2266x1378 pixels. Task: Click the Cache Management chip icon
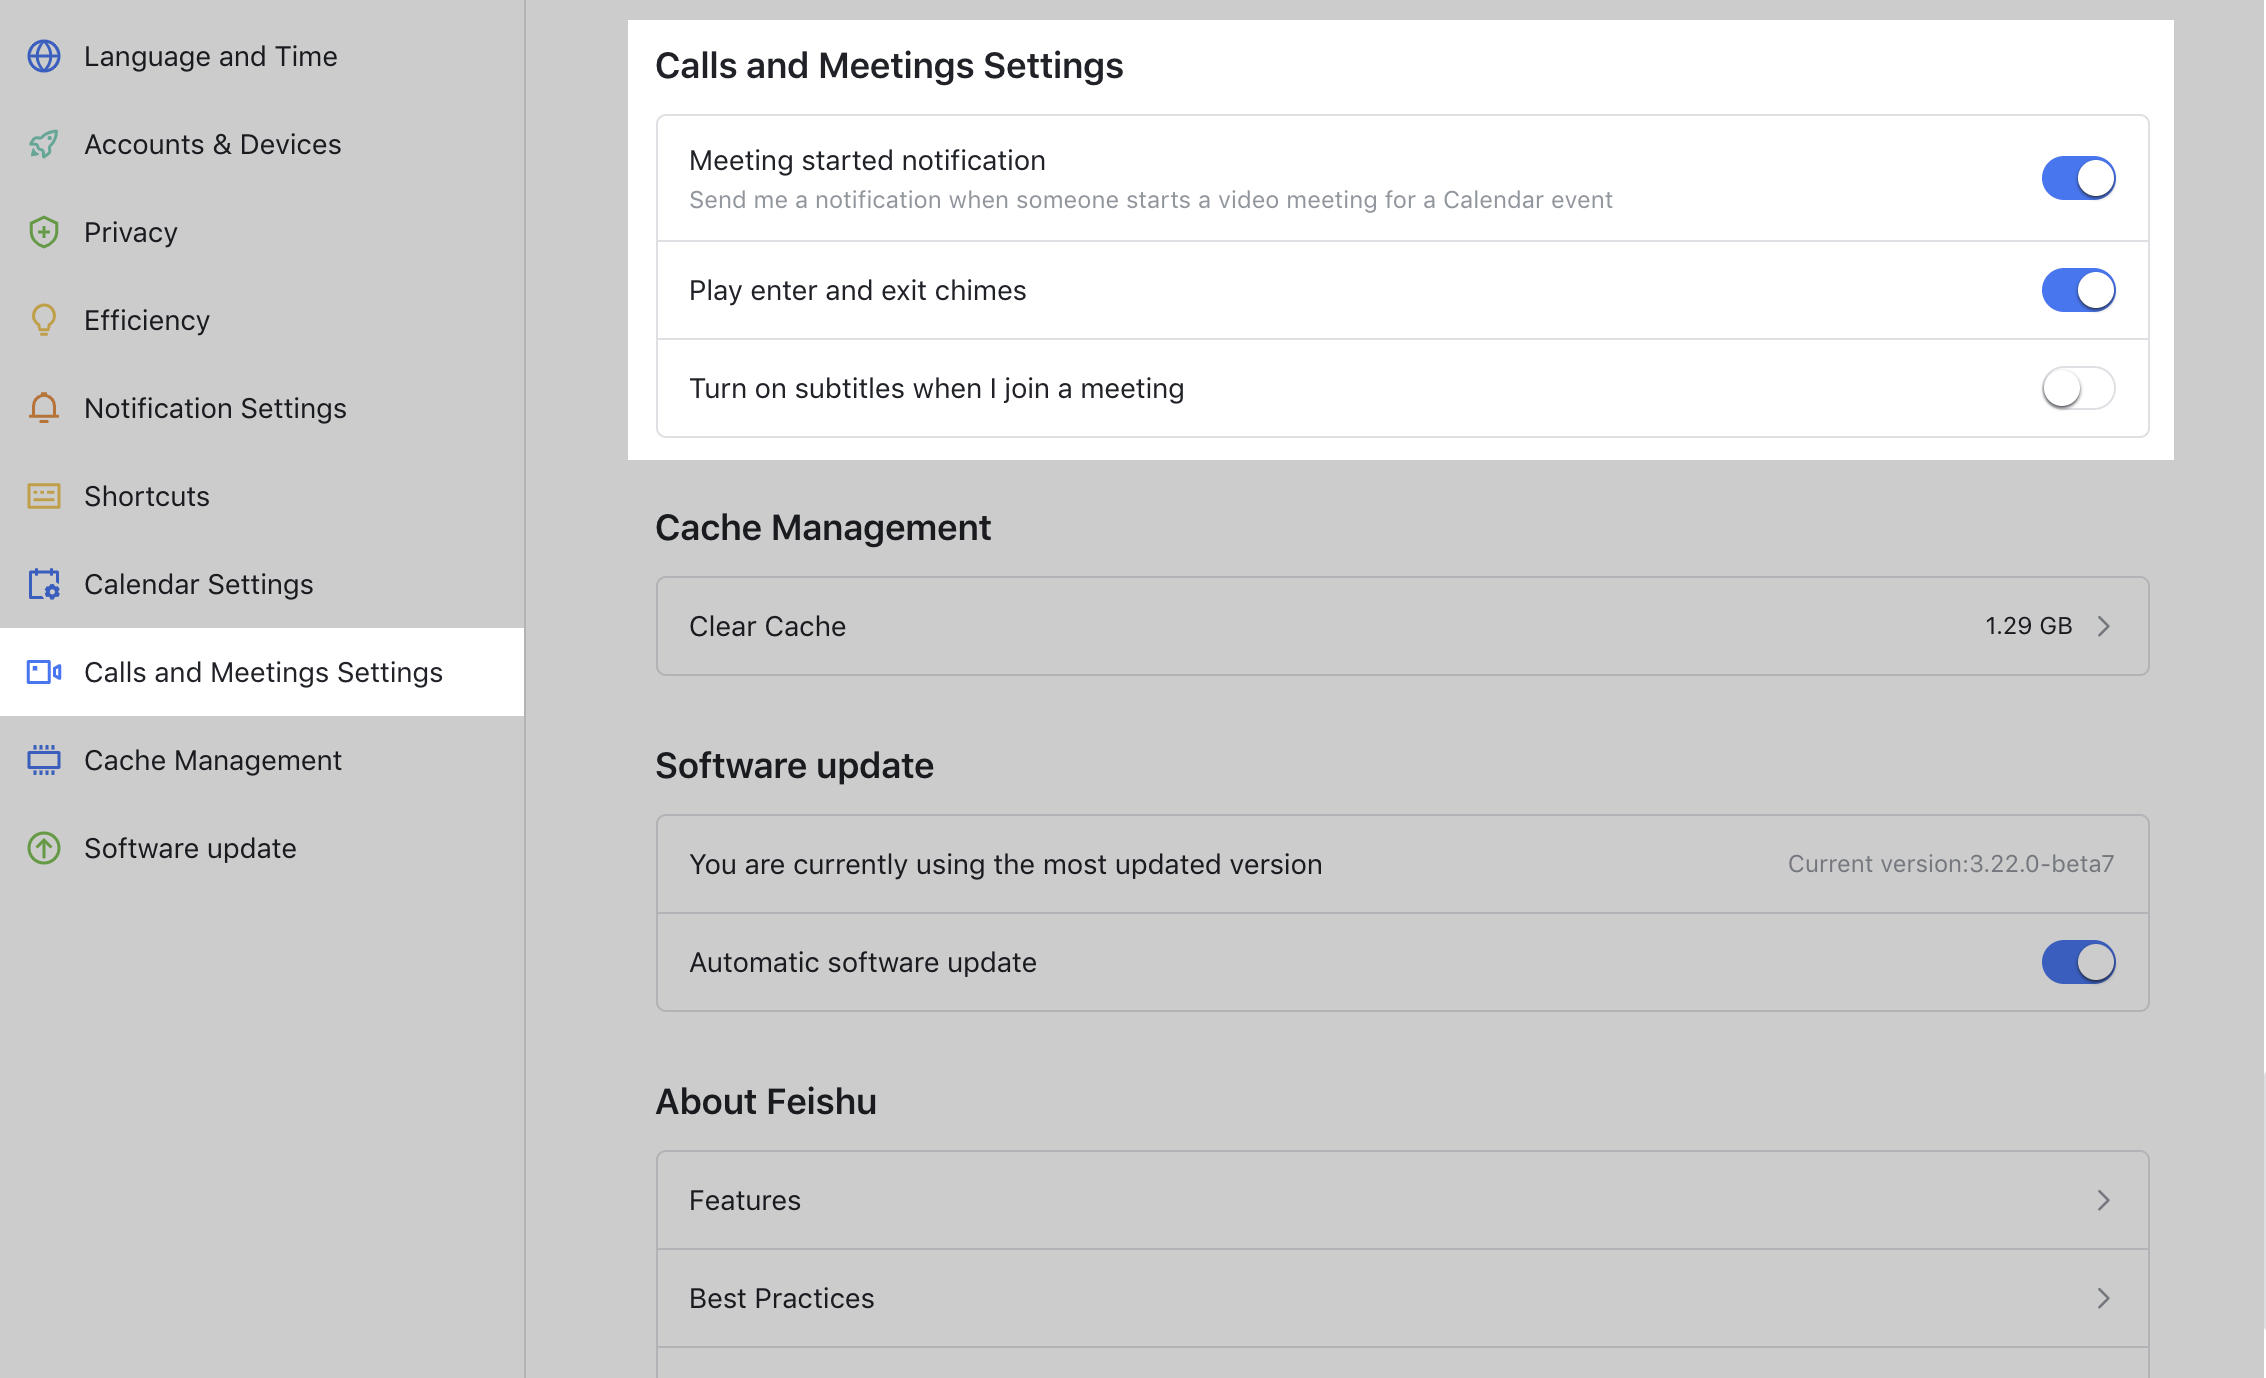[44, 760]
